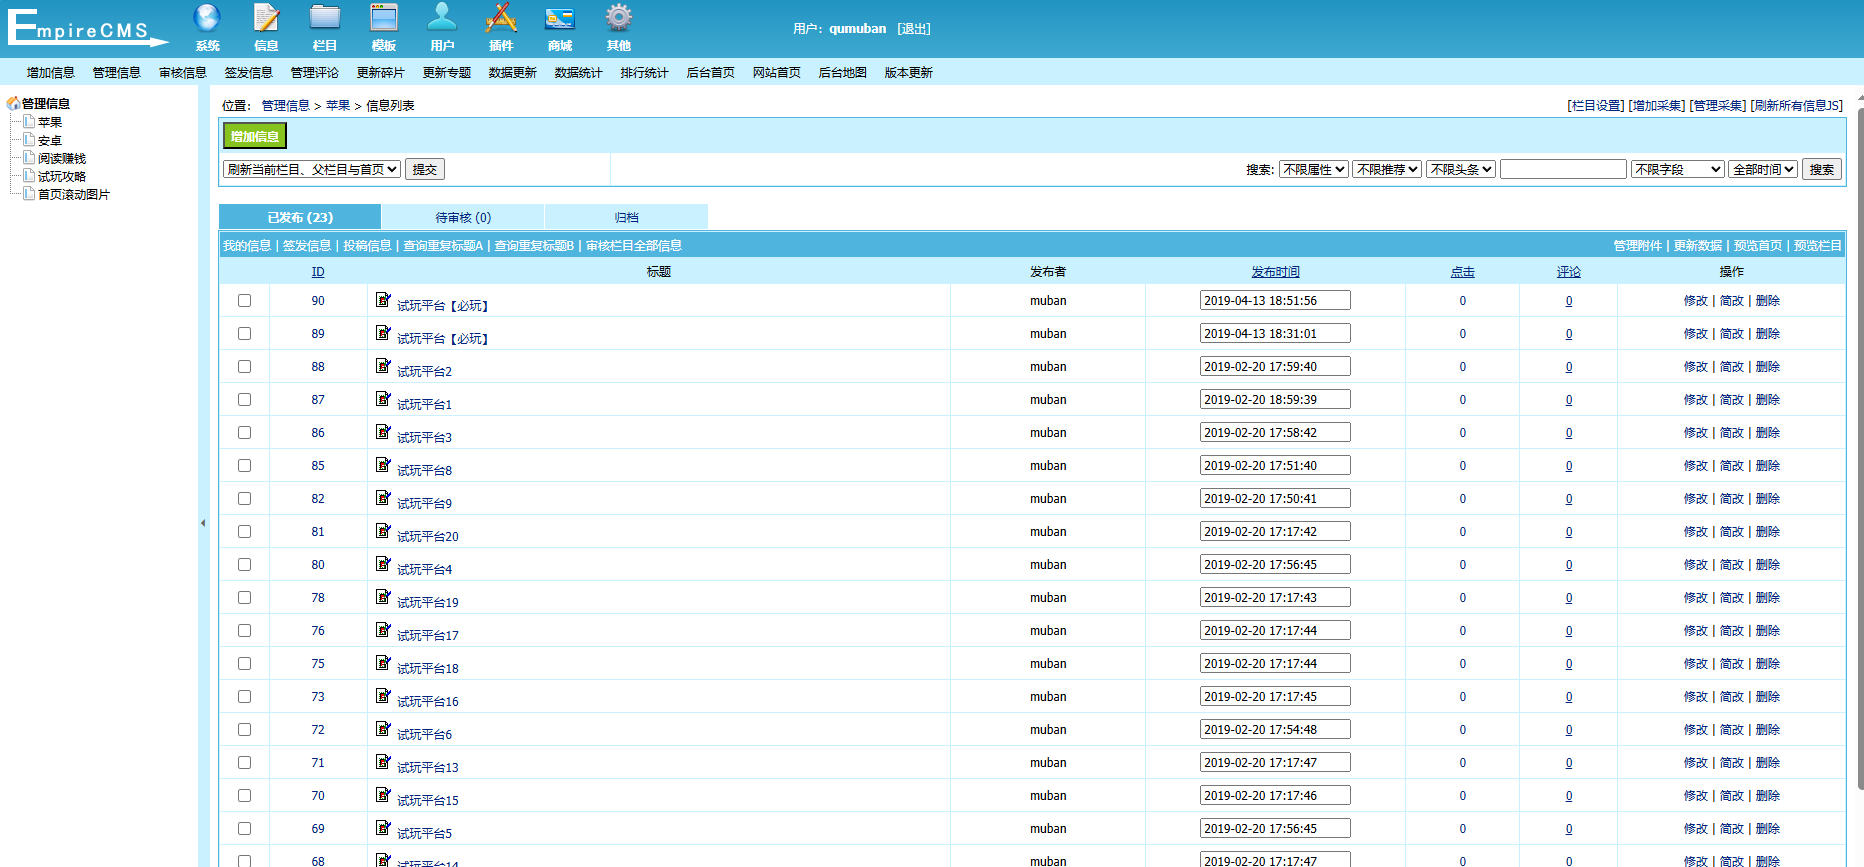Open 数据统计 in the top menu bar
The image size is (1864, 867).
click(x=579, y=72)
